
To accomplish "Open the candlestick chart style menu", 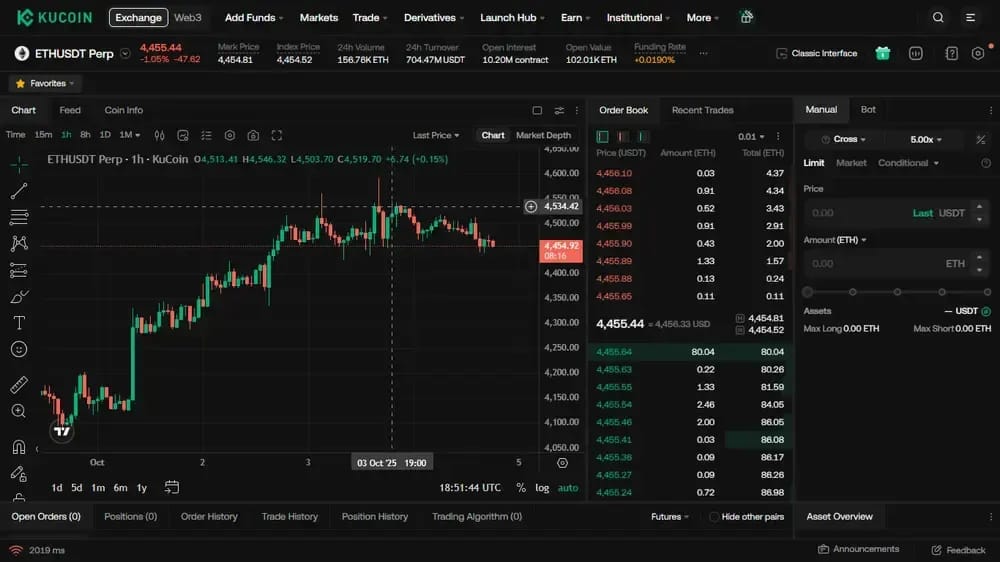I will coord(159,135).
